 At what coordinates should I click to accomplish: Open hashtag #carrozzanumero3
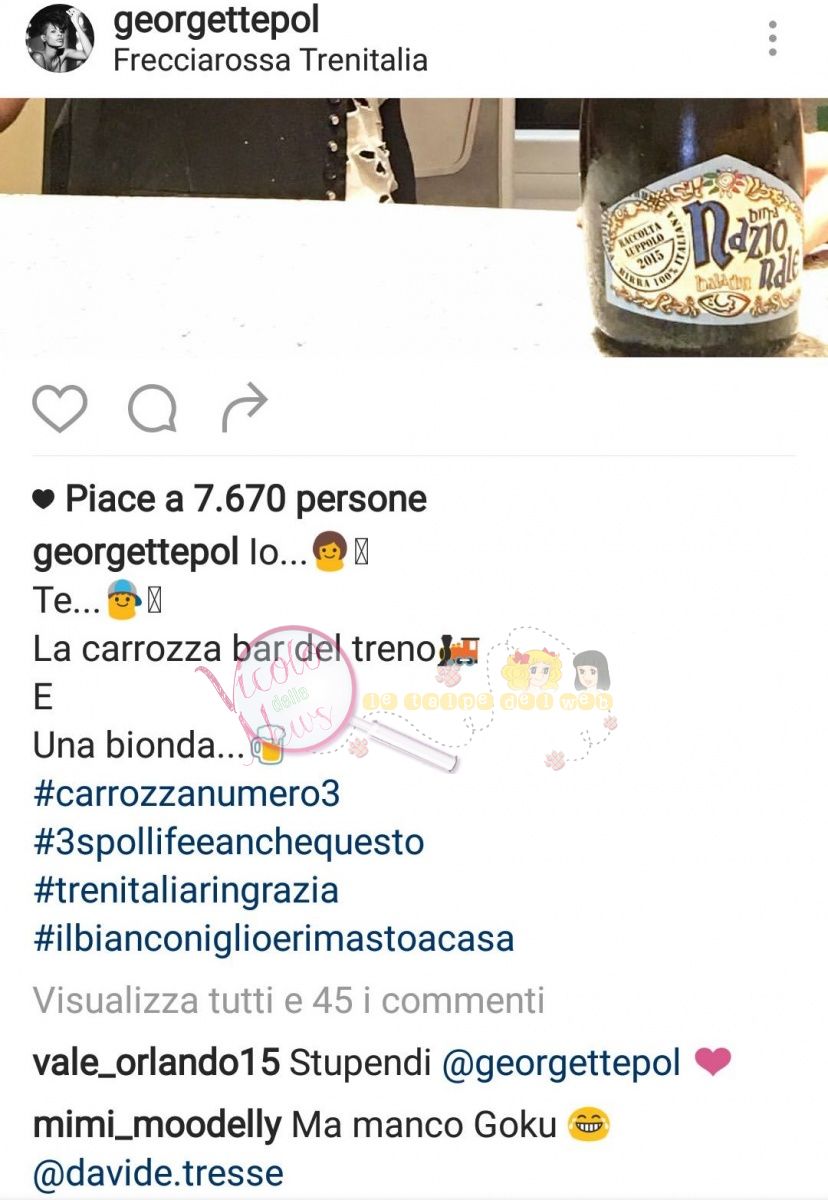pos(186,794)
